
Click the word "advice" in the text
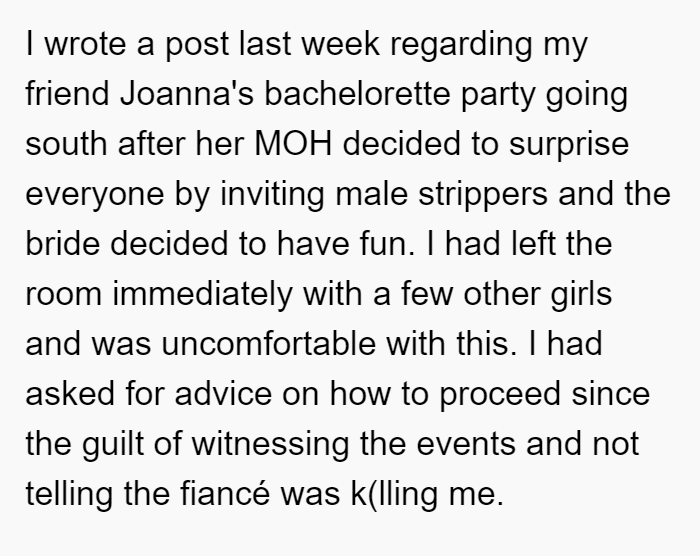[223, 393]
